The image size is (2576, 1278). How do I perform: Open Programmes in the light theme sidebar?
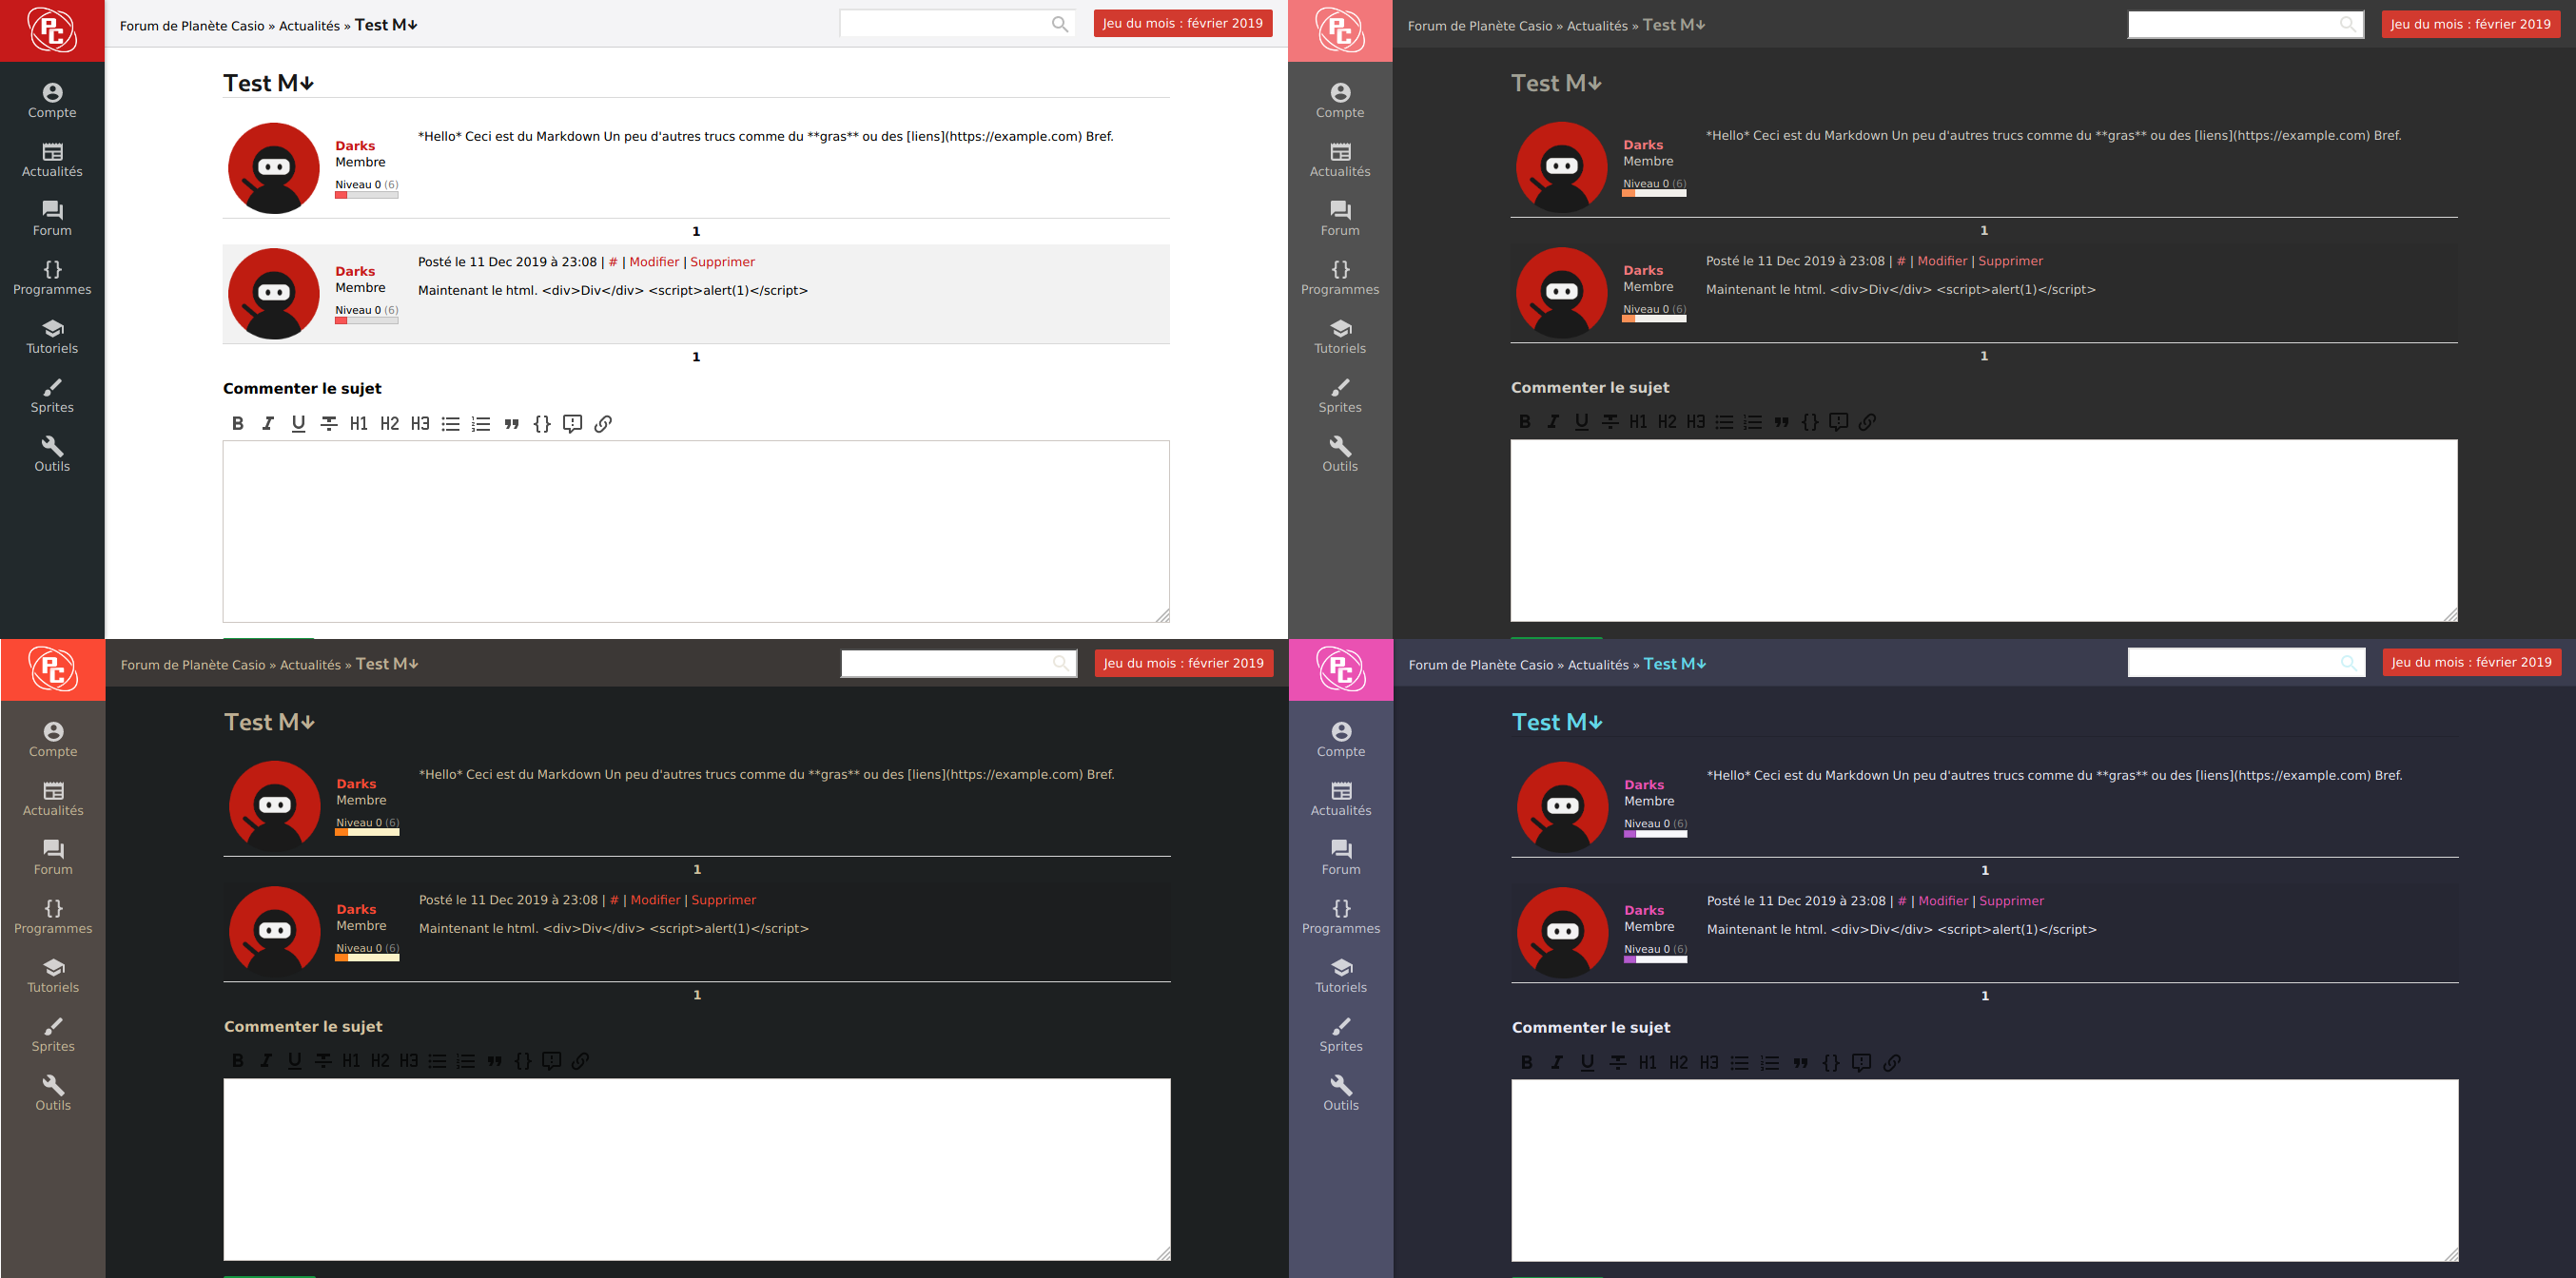52,278
